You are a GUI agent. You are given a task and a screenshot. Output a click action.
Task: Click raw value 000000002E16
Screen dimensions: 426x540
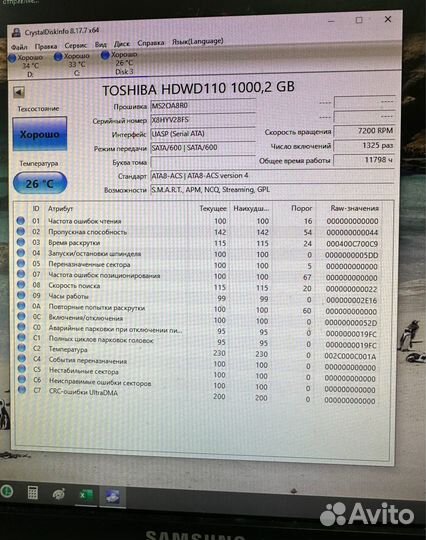[351, 300]
